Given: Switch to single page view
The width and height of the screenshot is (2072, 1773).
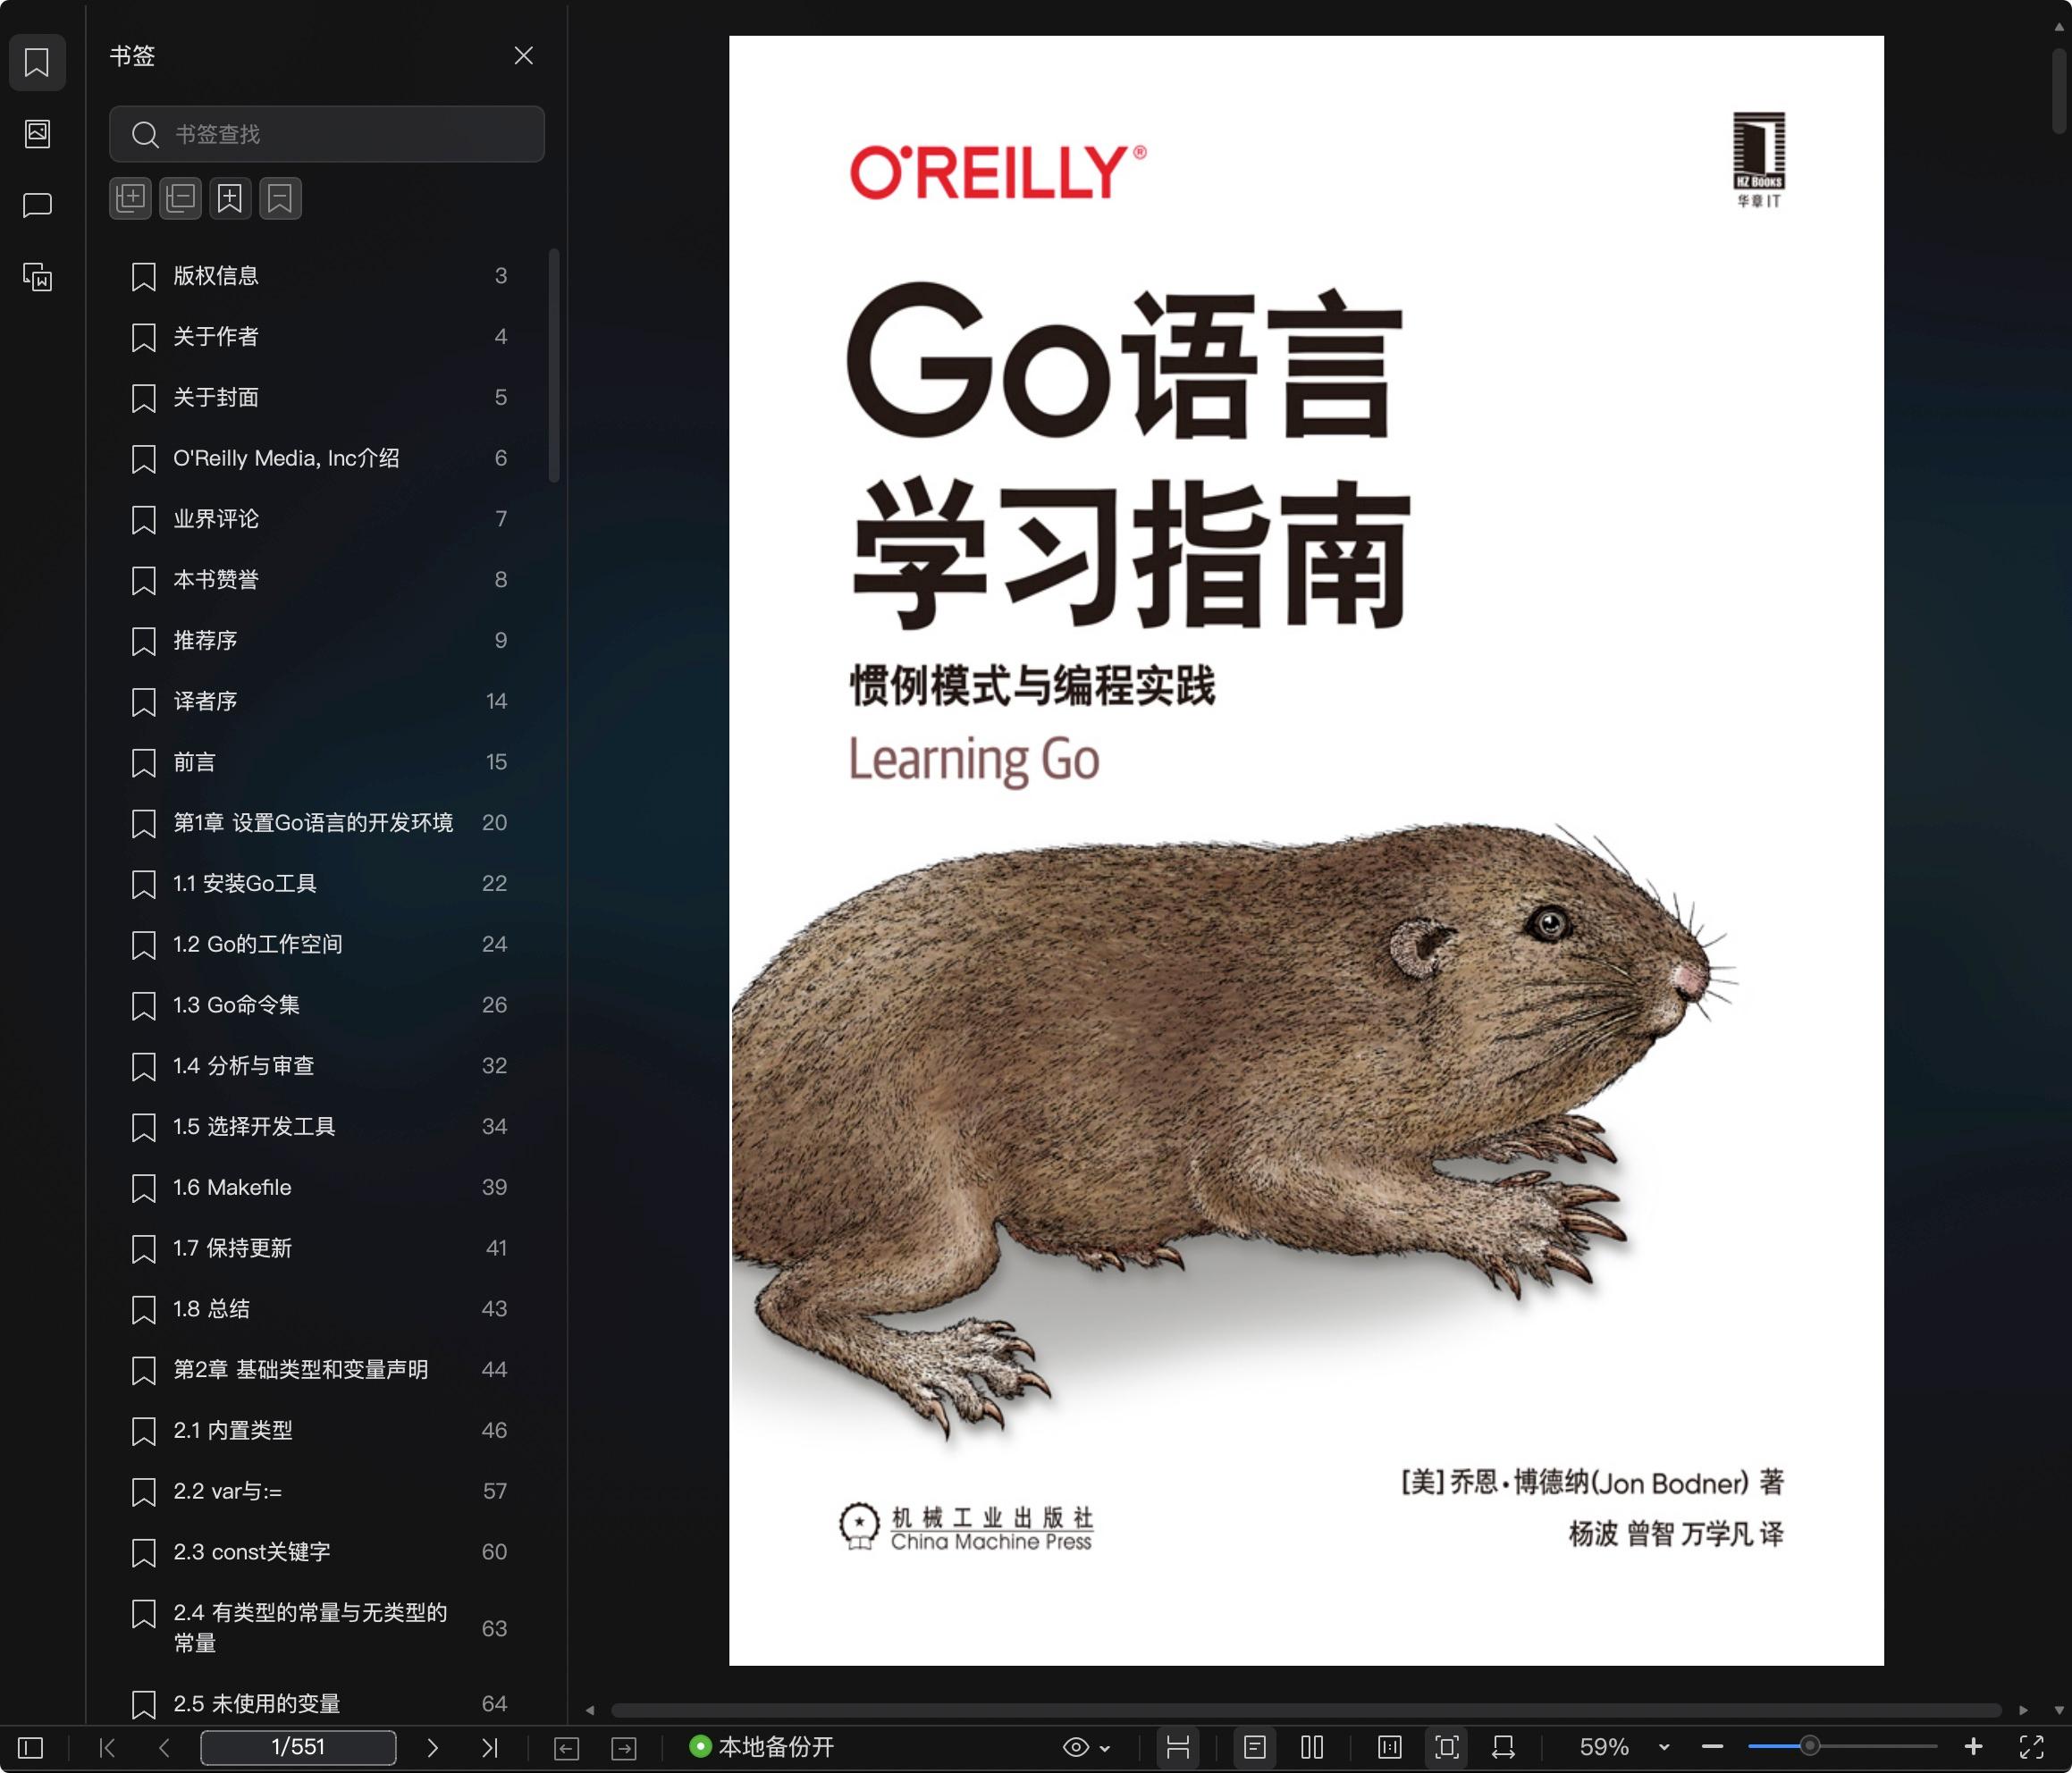Looking at the screenshot, I should (1255, 1747).
